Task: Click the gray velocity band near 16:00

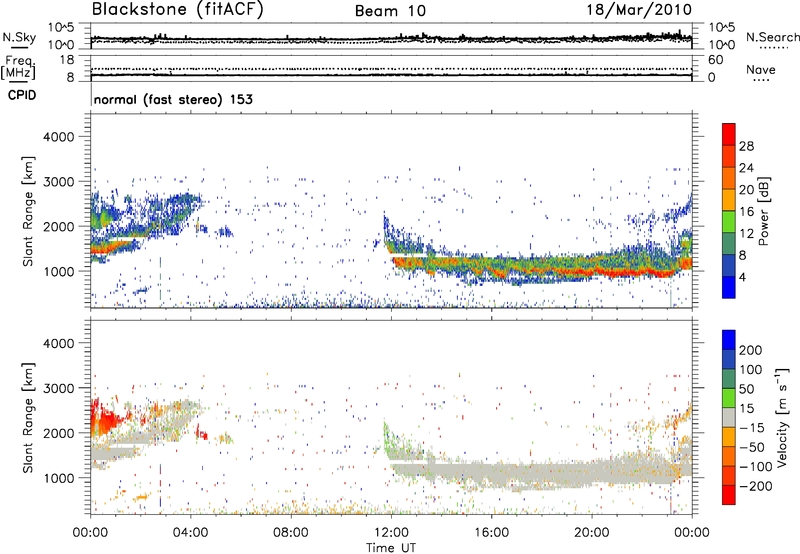Action: 491,473
